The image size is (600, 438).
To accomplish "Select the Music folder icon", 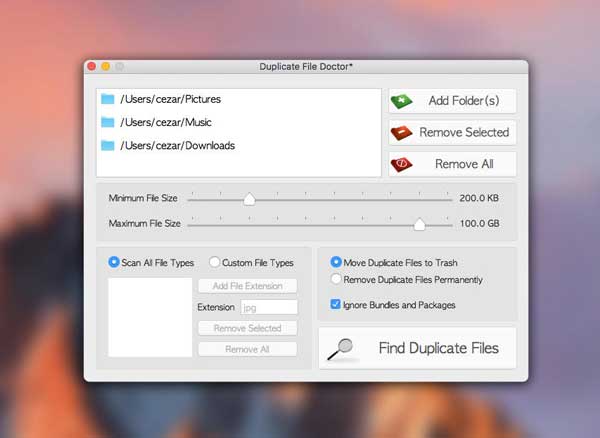I will click(108, 122).
